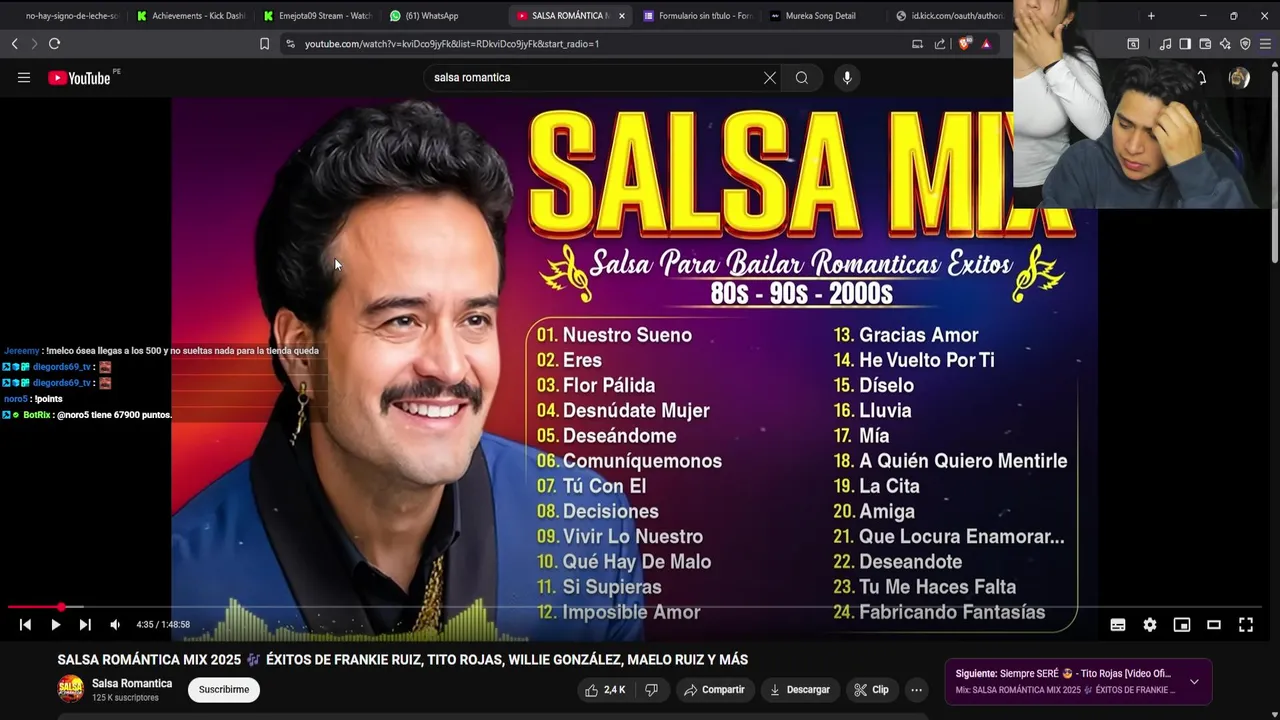Clear the 'salsa romantica' search text
The height and width of the screenshot is (720, 1280).
coord(770,78)
